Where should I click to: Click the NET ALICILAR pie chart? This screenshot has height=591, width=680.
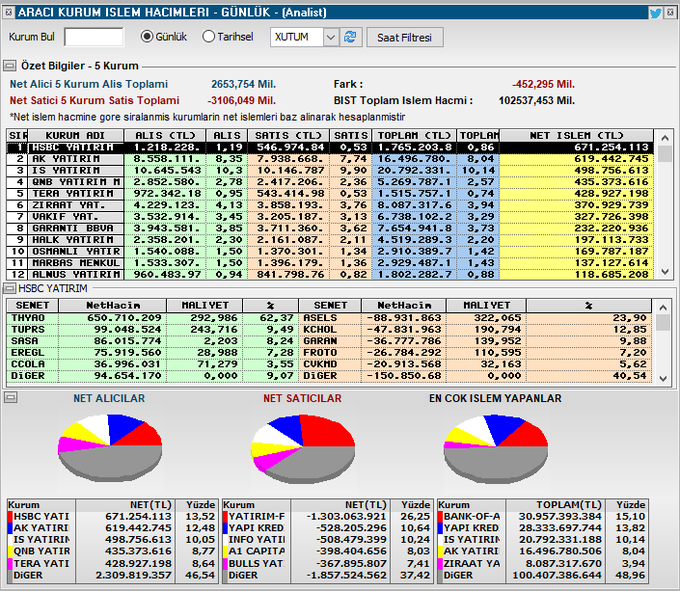tap(110, 448)
